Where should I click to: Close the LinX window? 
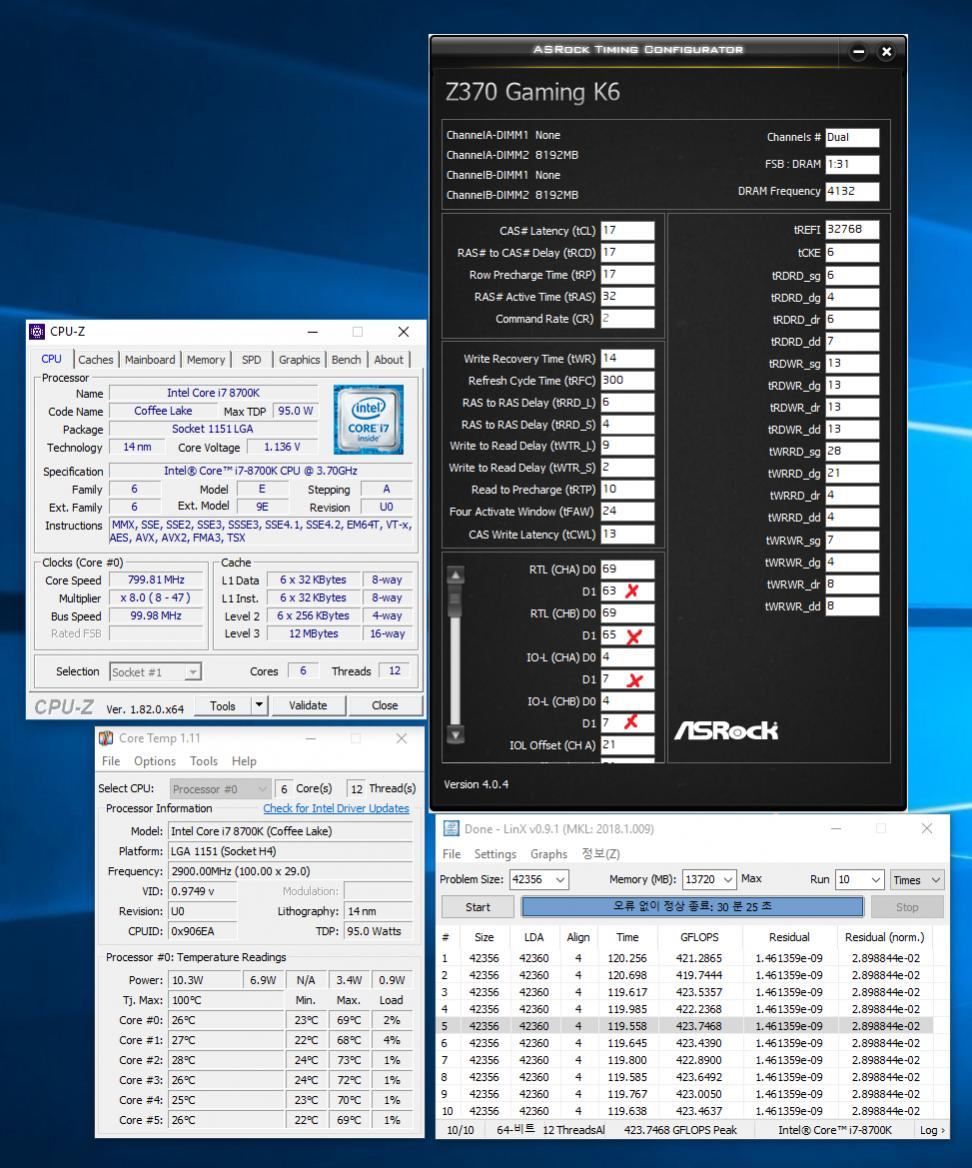tap(927, 828)
